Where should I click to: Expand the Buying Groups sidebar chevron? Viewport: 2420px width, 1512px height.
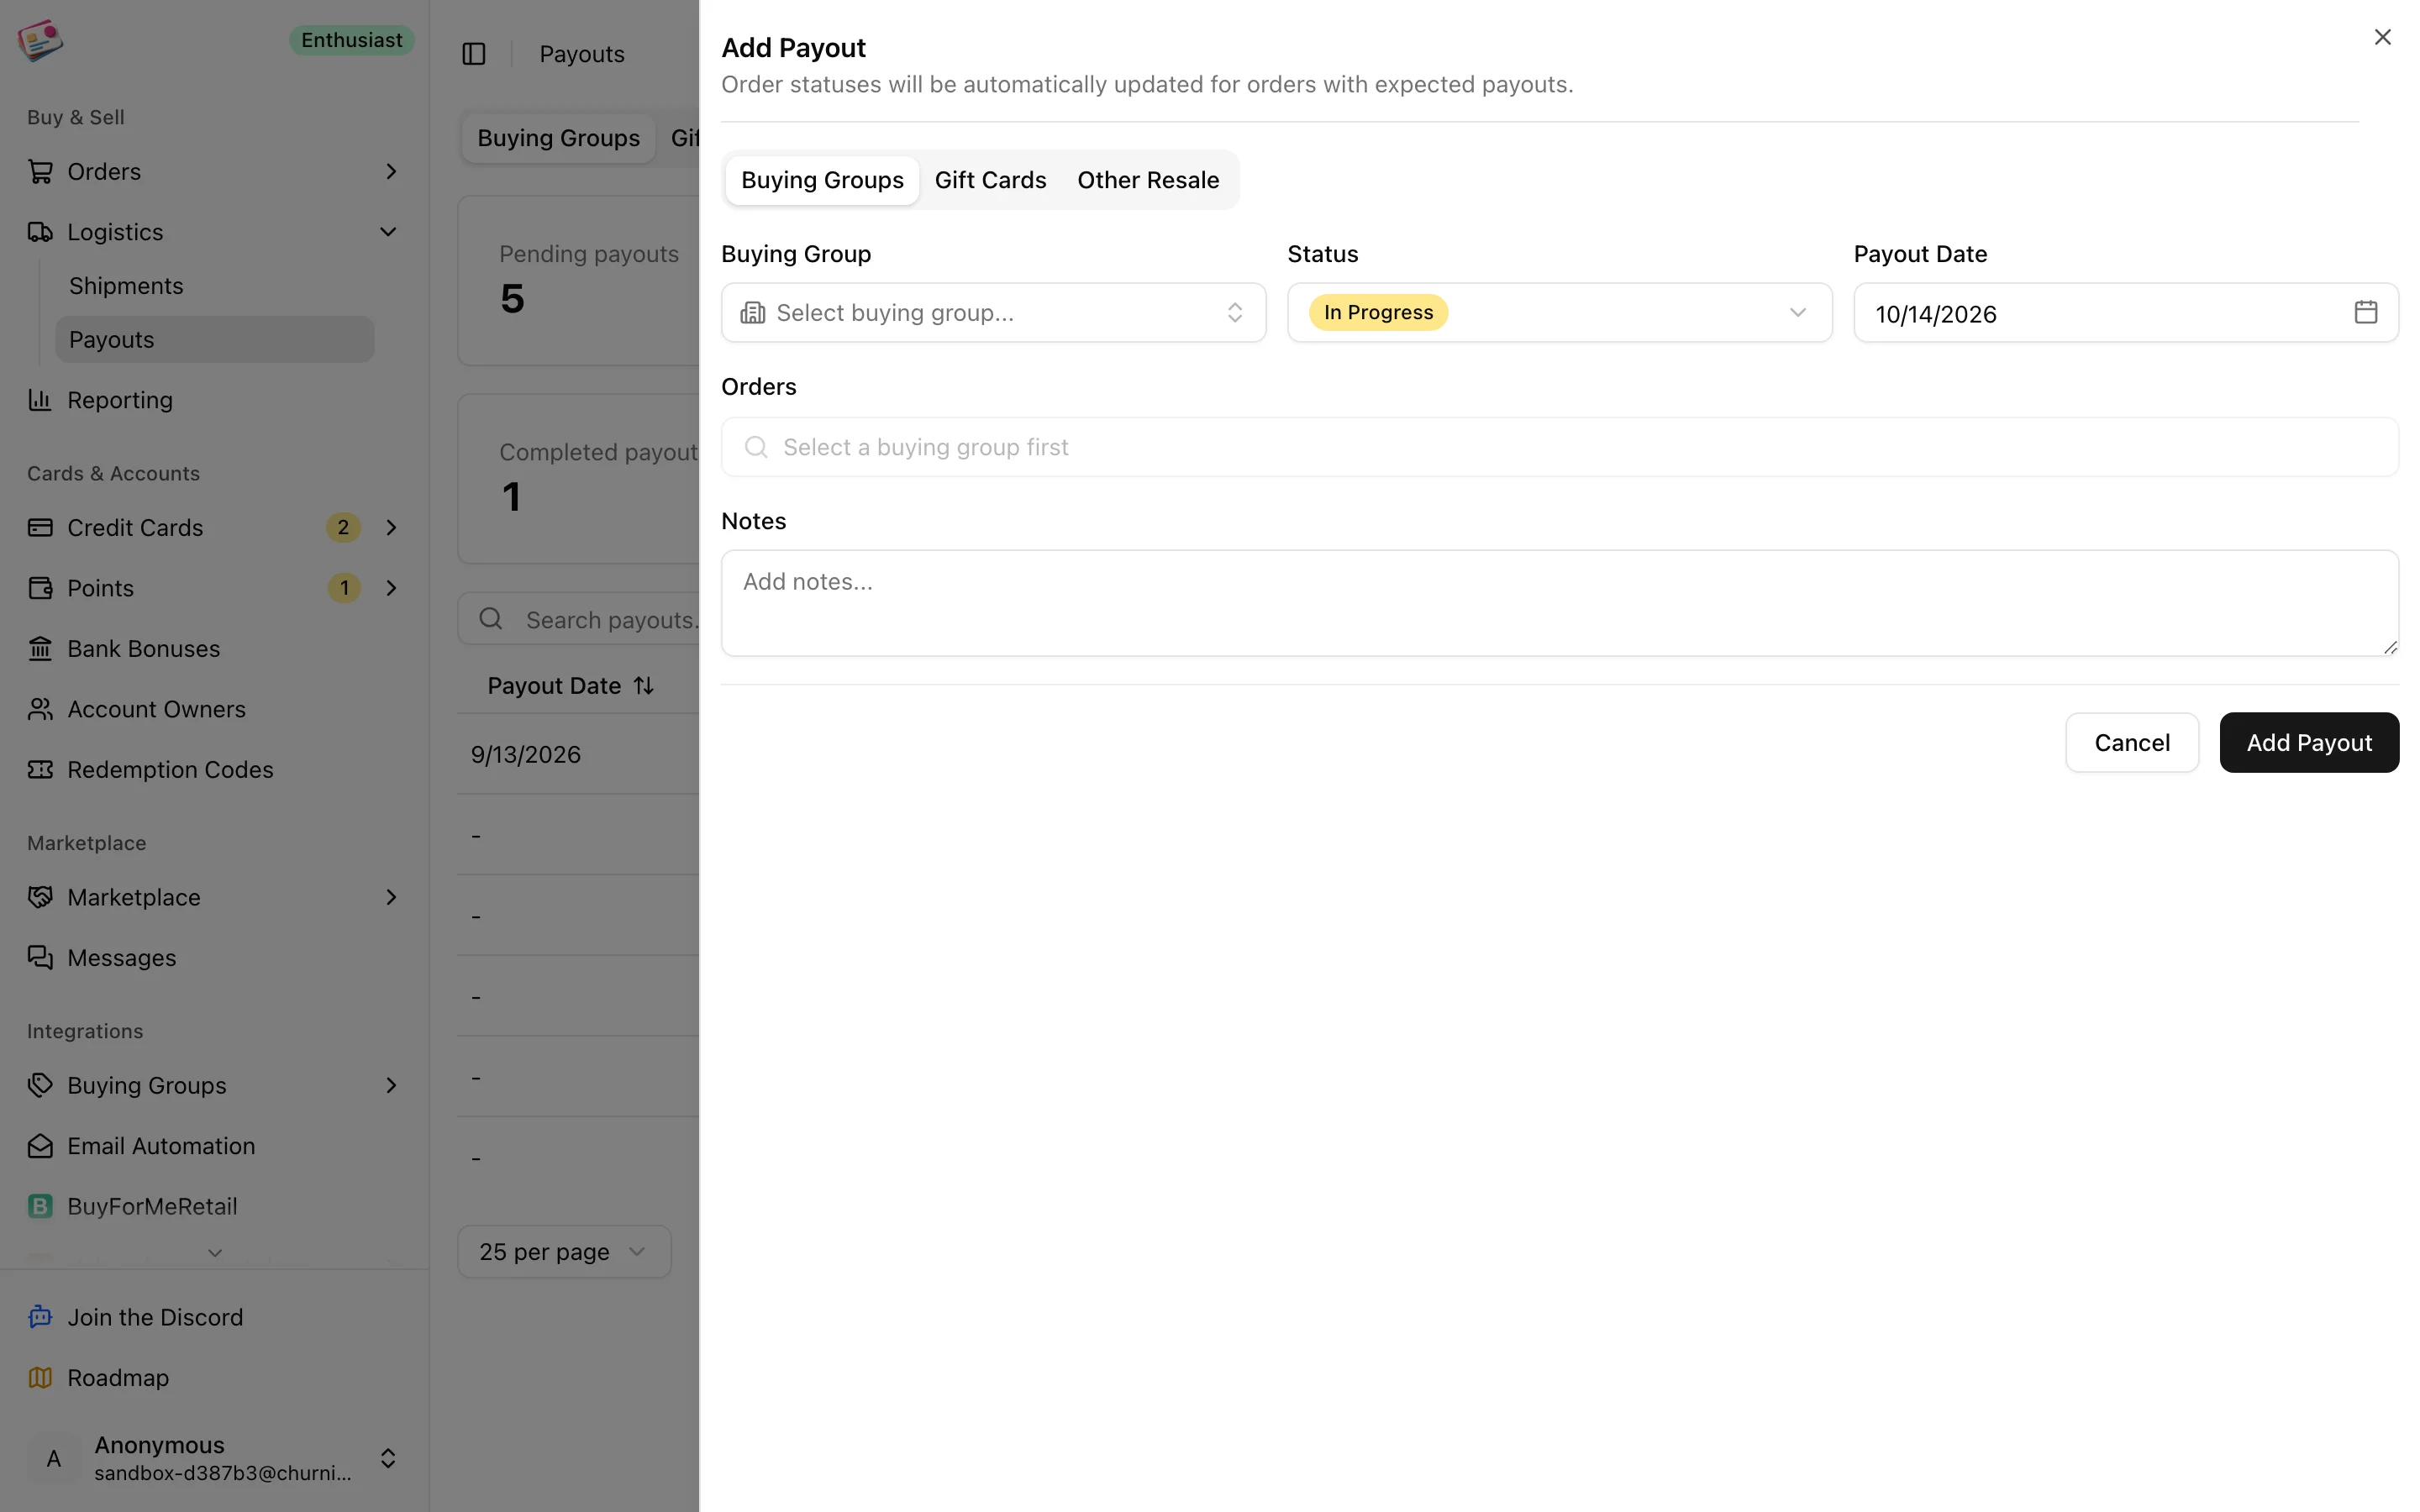[391, 1085]
